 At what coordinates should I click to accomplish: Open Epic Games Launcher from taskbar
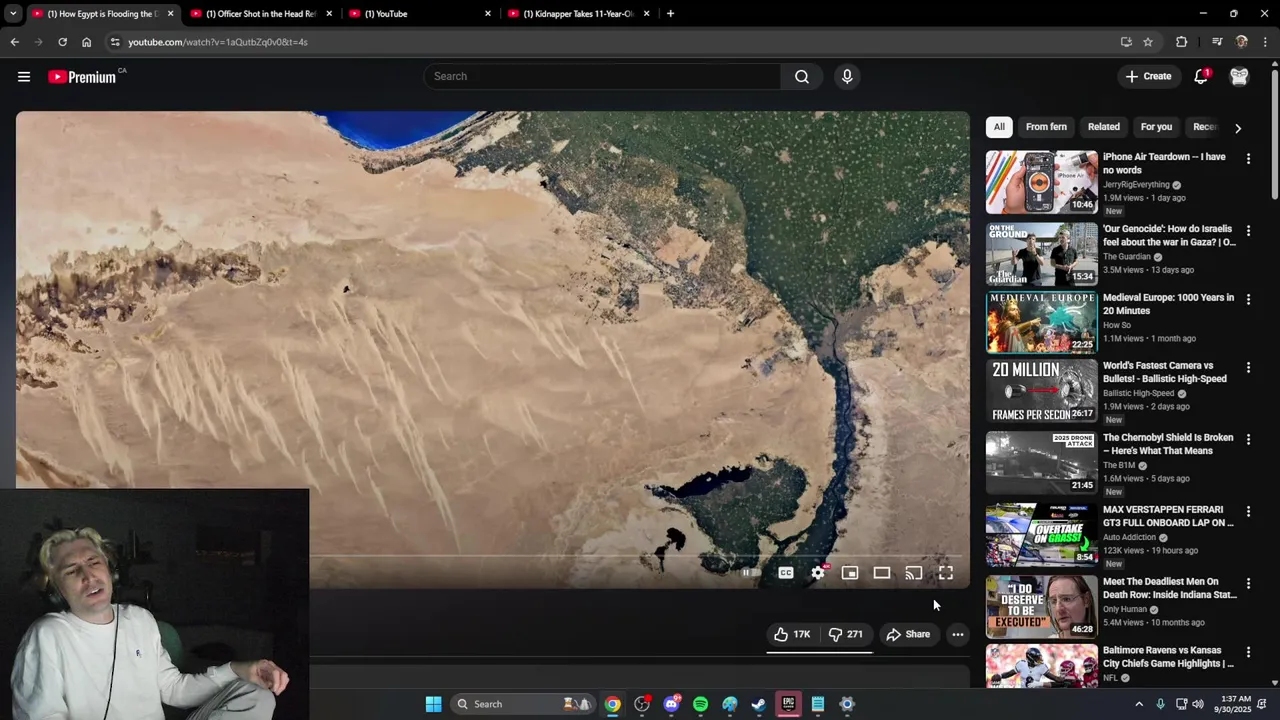pyautogui.click(x=788, y=704)
